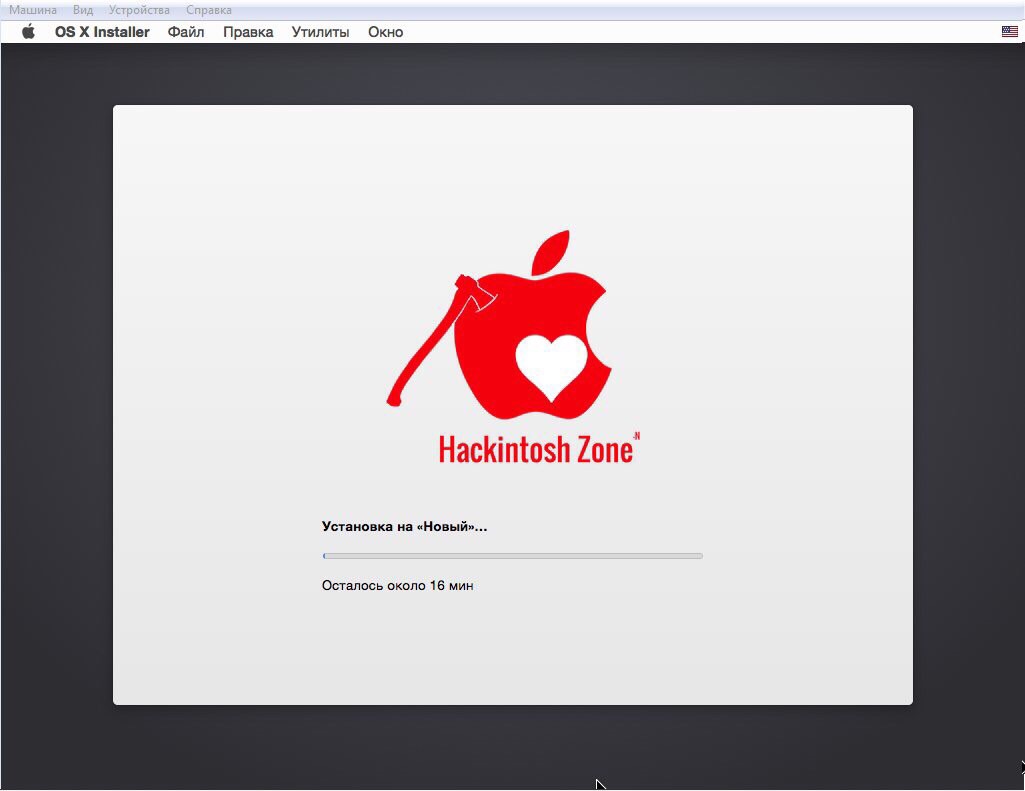Click the US flag input source icon
1025x791 pixels.
coord(1009,31)
